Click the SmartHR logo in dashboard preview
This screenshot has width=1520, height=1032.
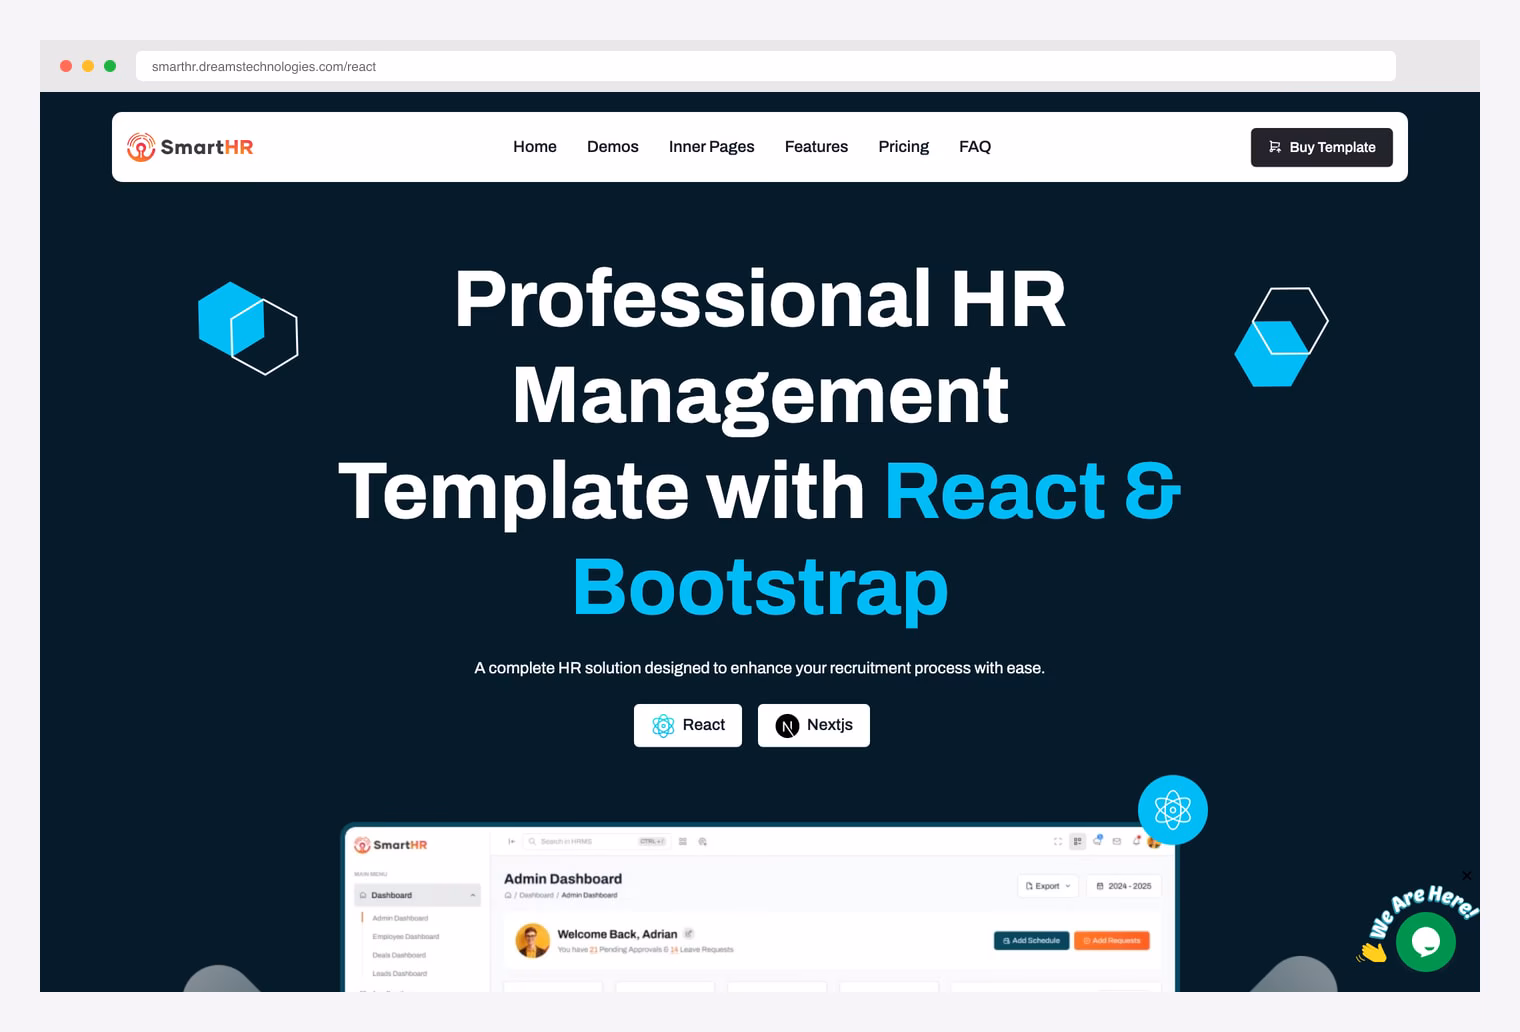click(x=391, y=845)
